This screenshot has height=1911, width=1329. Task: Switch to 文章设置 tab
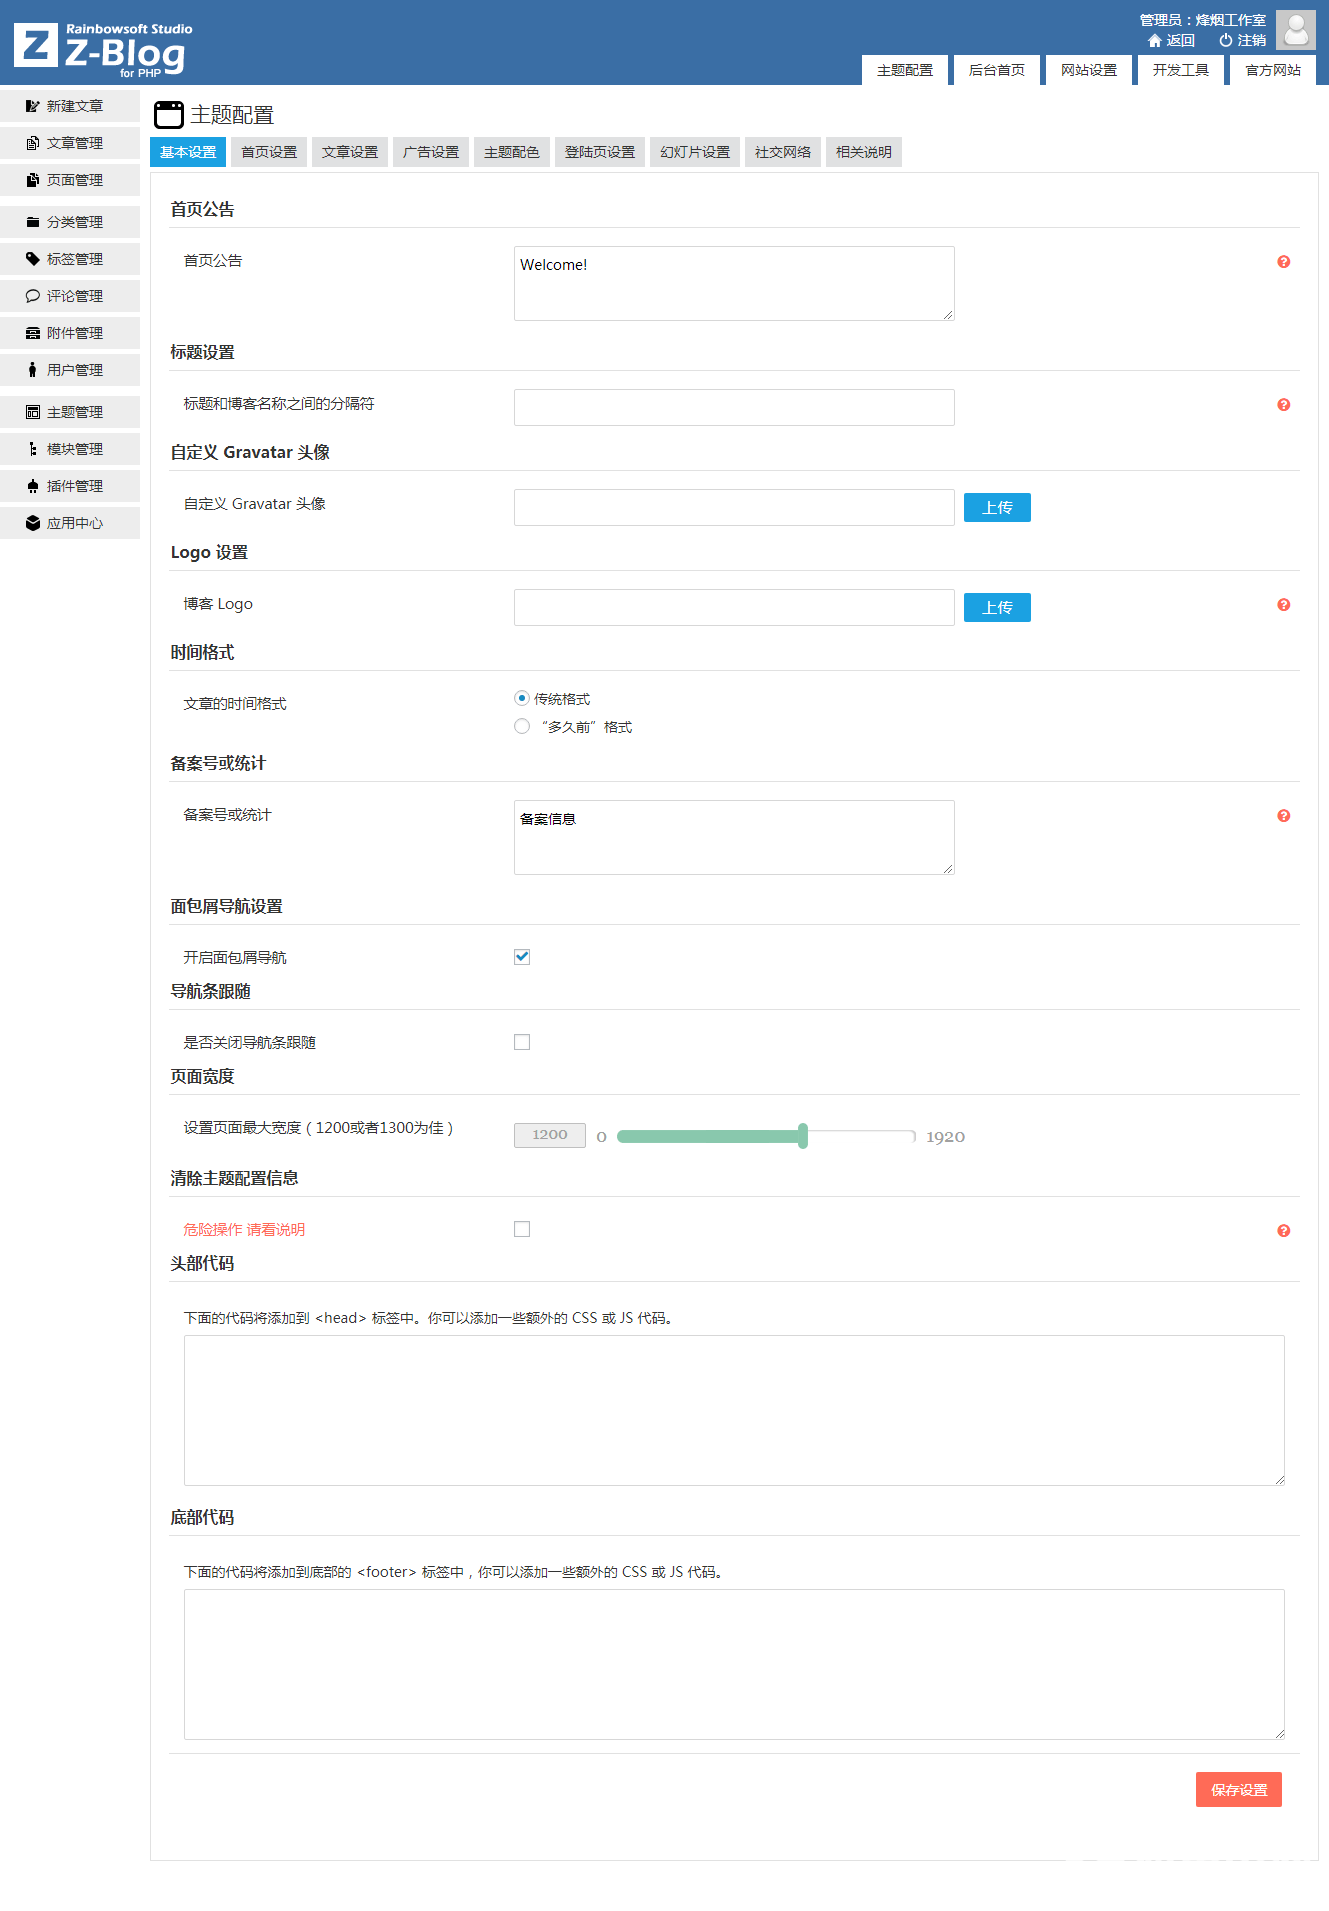pyautogui.click(x=350, y=152)
